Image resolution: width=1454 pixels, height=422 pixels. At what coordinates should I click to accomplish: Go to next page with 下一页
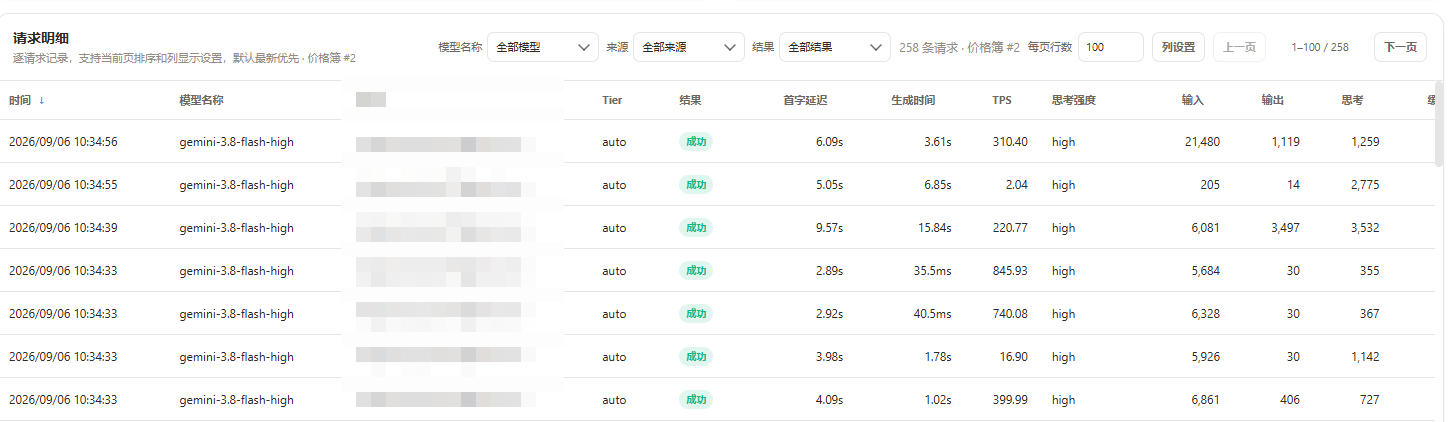click(x=1400, y=47)
